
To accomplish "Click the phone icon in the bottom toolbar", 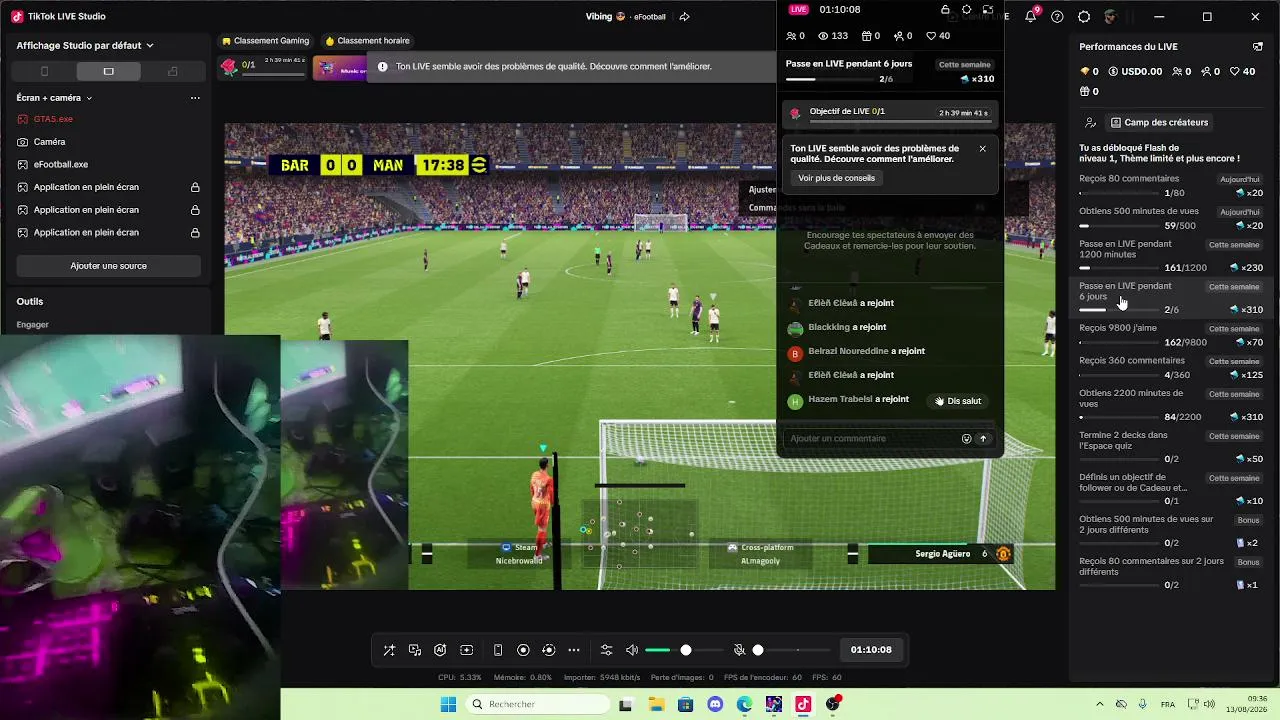I will [x=498, y=650].
